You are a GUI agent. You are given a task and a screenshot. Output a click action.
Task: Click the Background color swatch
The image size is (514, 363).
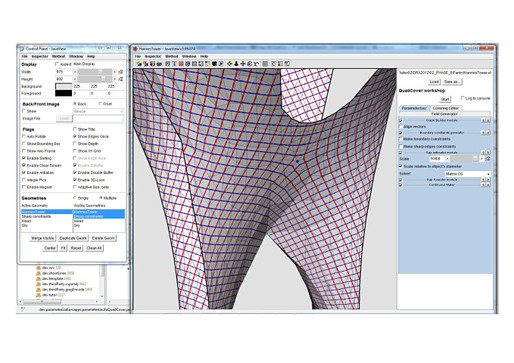(63, 86)
